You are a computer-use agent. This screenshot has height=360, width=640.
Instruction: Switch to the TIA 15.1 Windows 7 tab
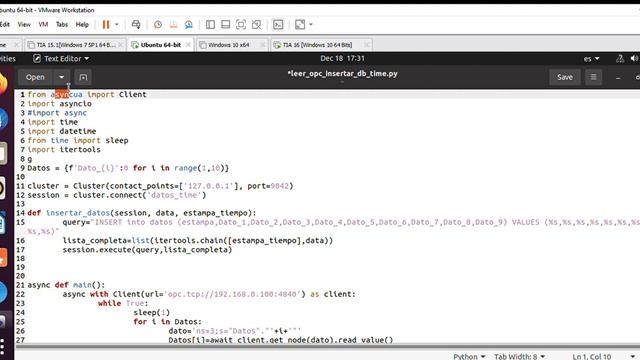[x=76, y=45]
